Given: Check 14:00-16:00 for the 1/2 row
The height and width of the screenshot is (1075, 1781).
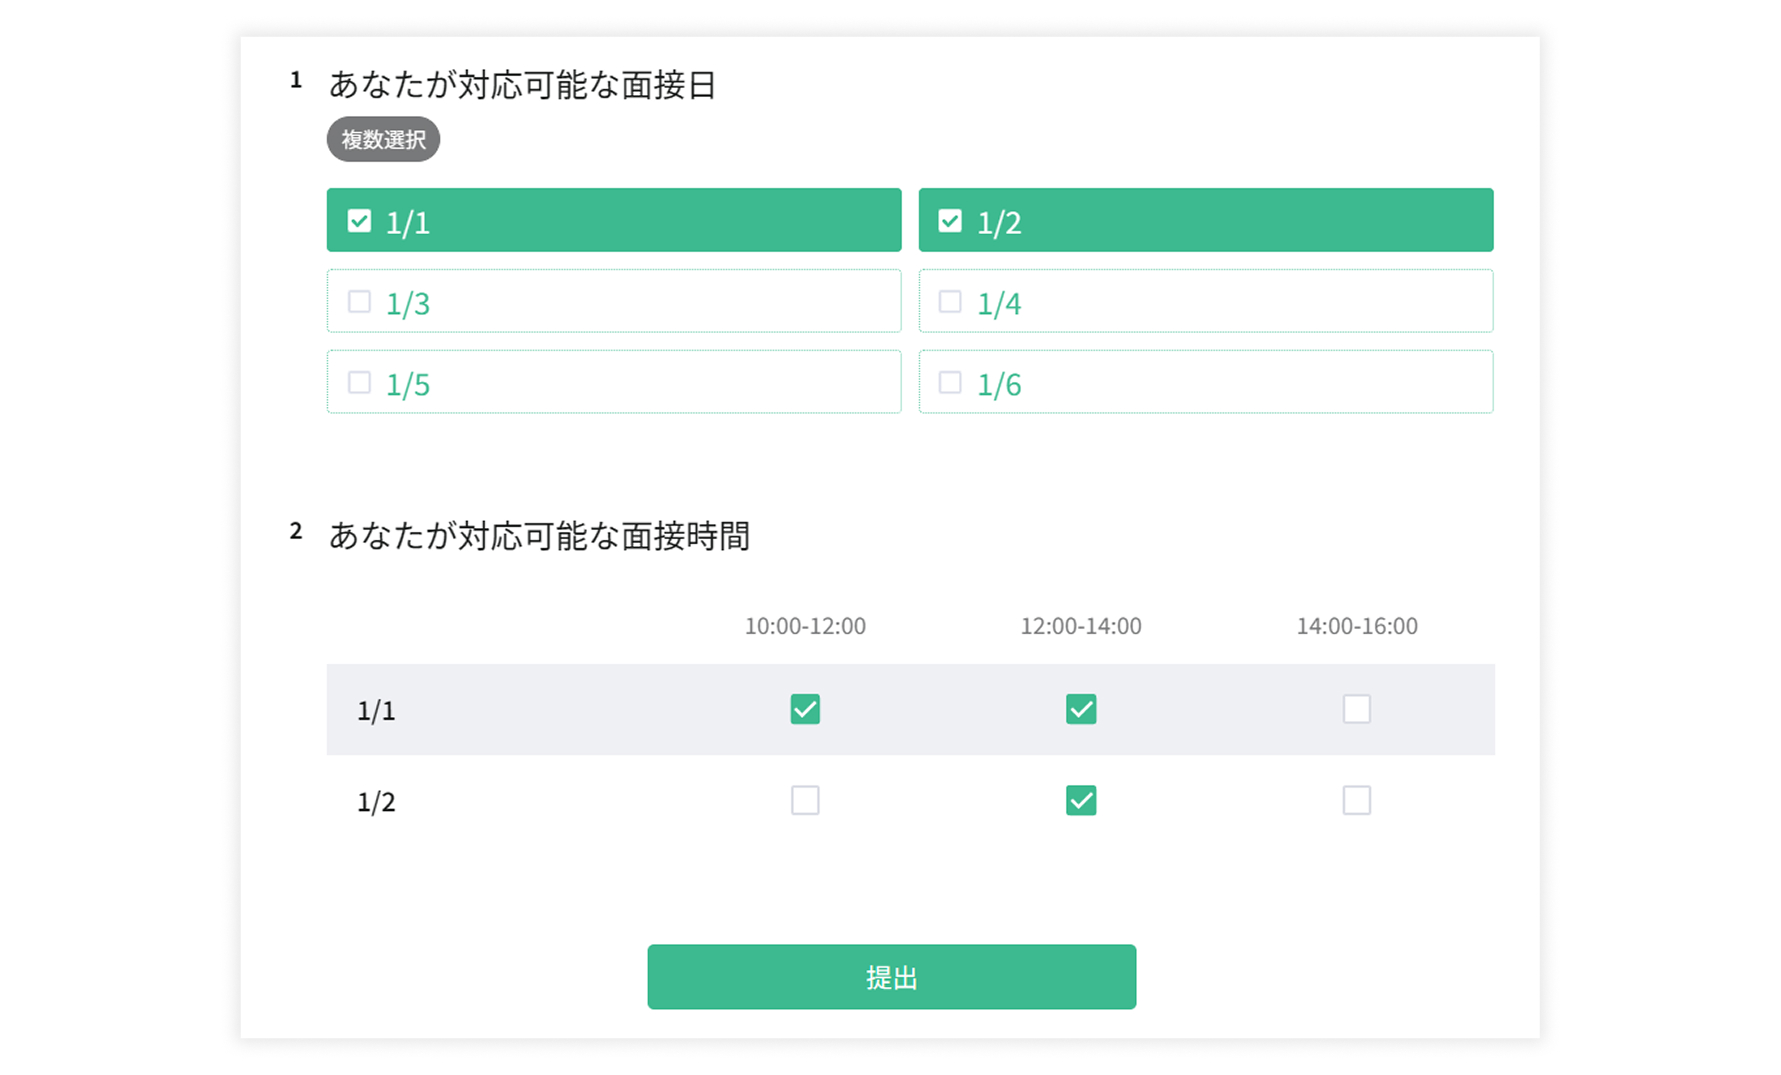Looking at the screenshot, I should click(1357, 800).
